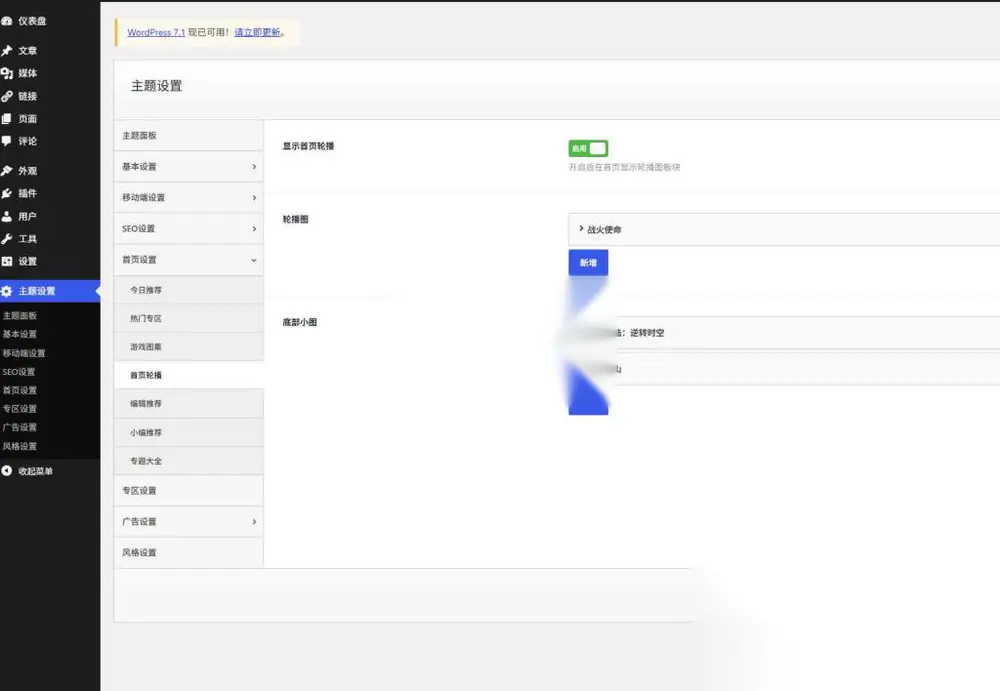Open the WordPress 7.1 link
Image resolution: width=1000 pixels, height=691 pixels.
click(156, 32)
